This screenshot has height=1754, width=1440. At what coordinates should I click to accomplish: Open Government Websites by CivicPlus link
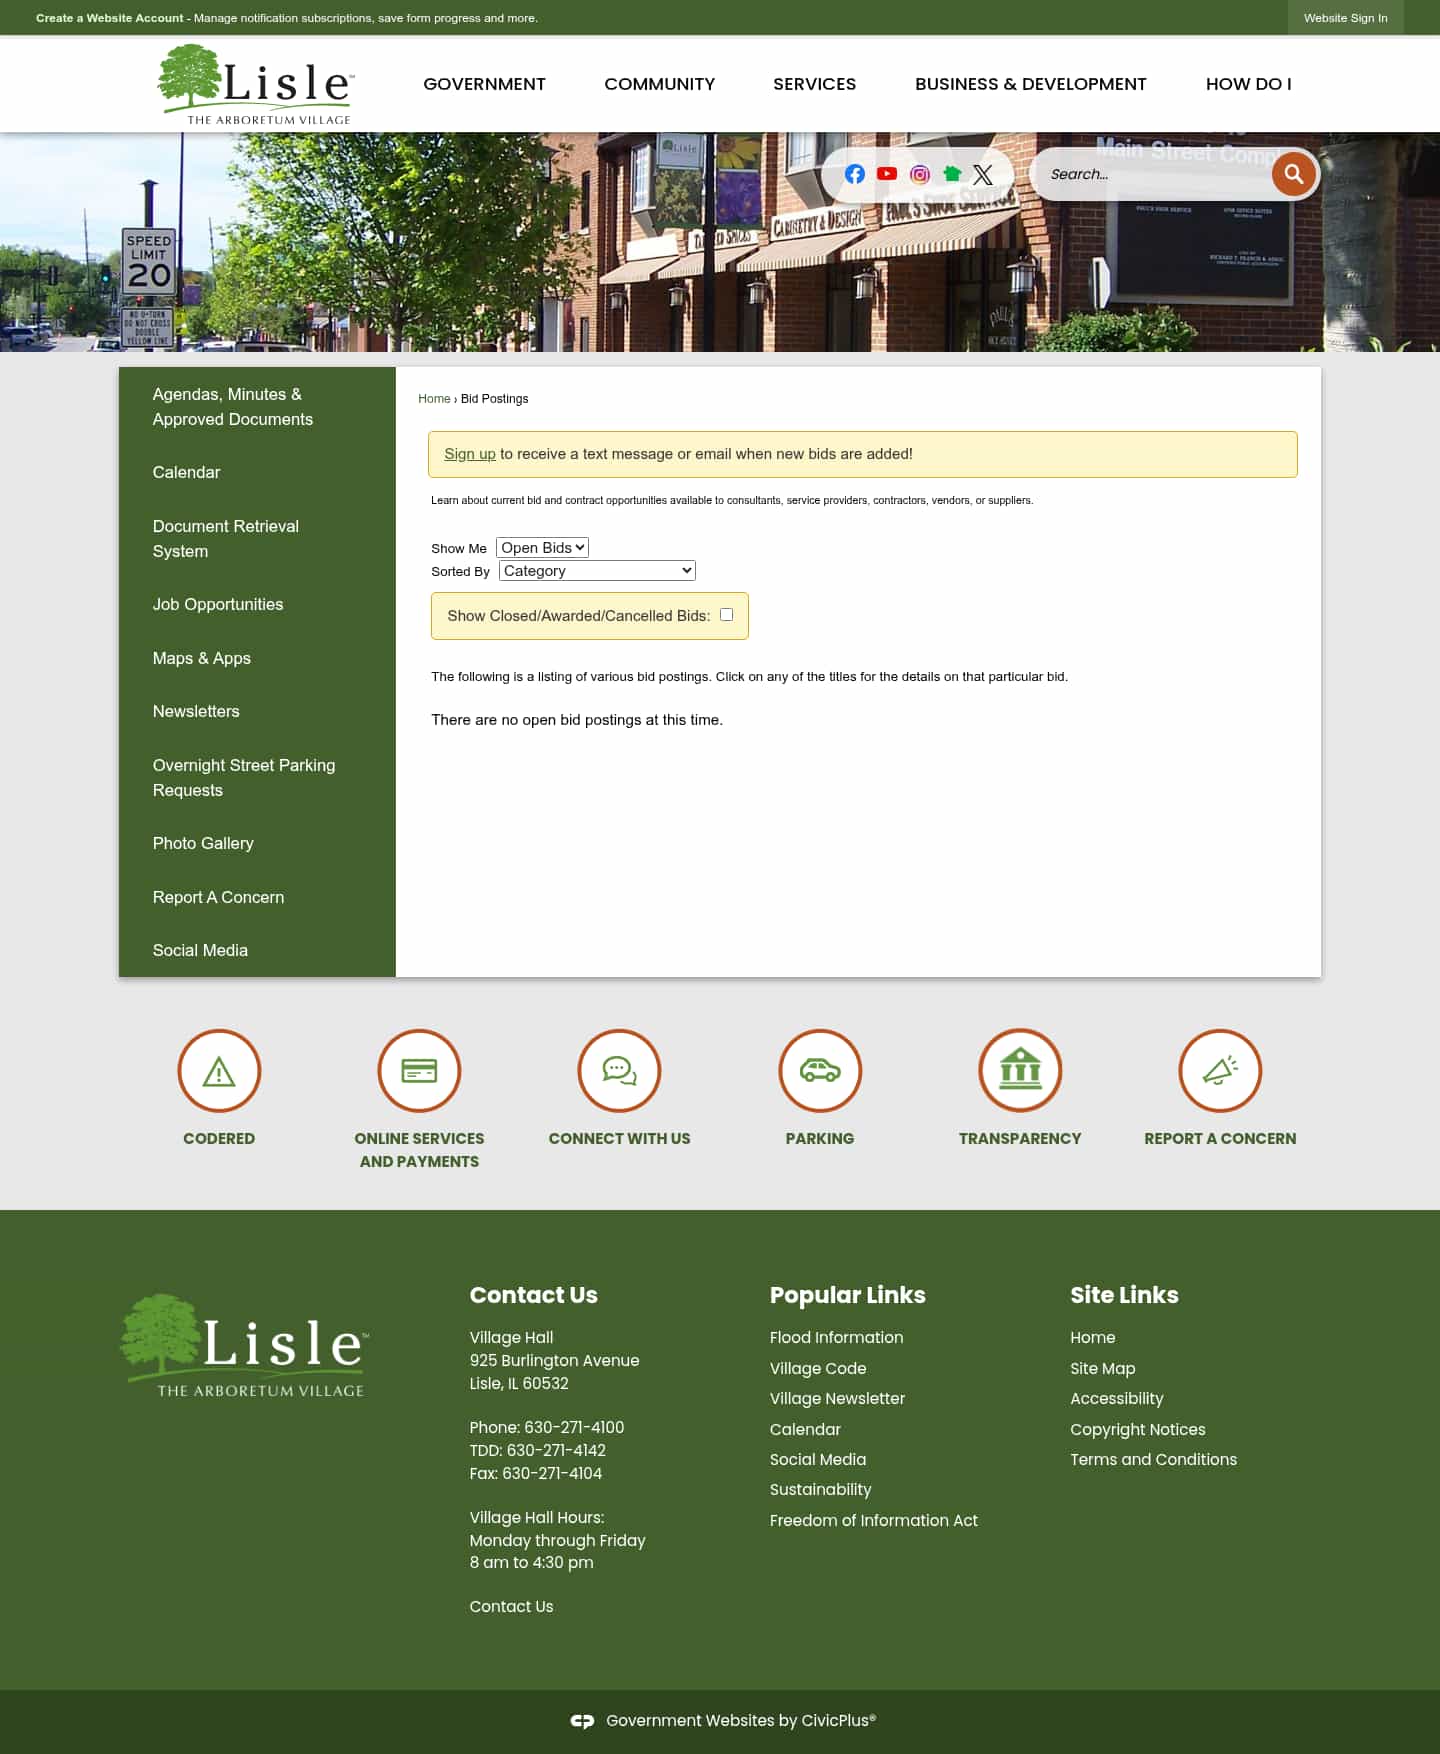point(741,1721)
